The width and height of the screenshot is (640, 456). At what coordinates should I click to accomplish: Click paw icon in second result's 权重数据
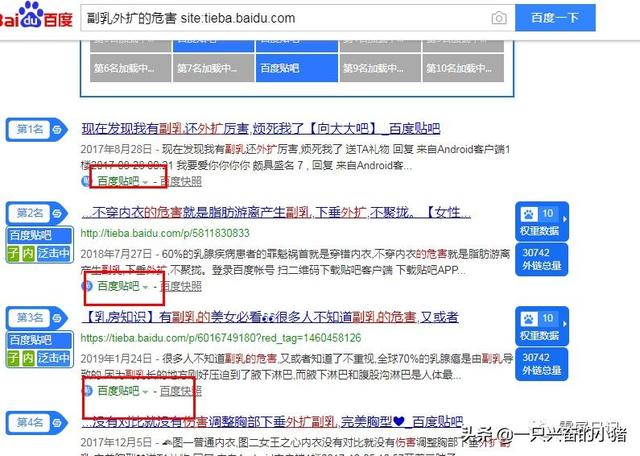(529, 214)
